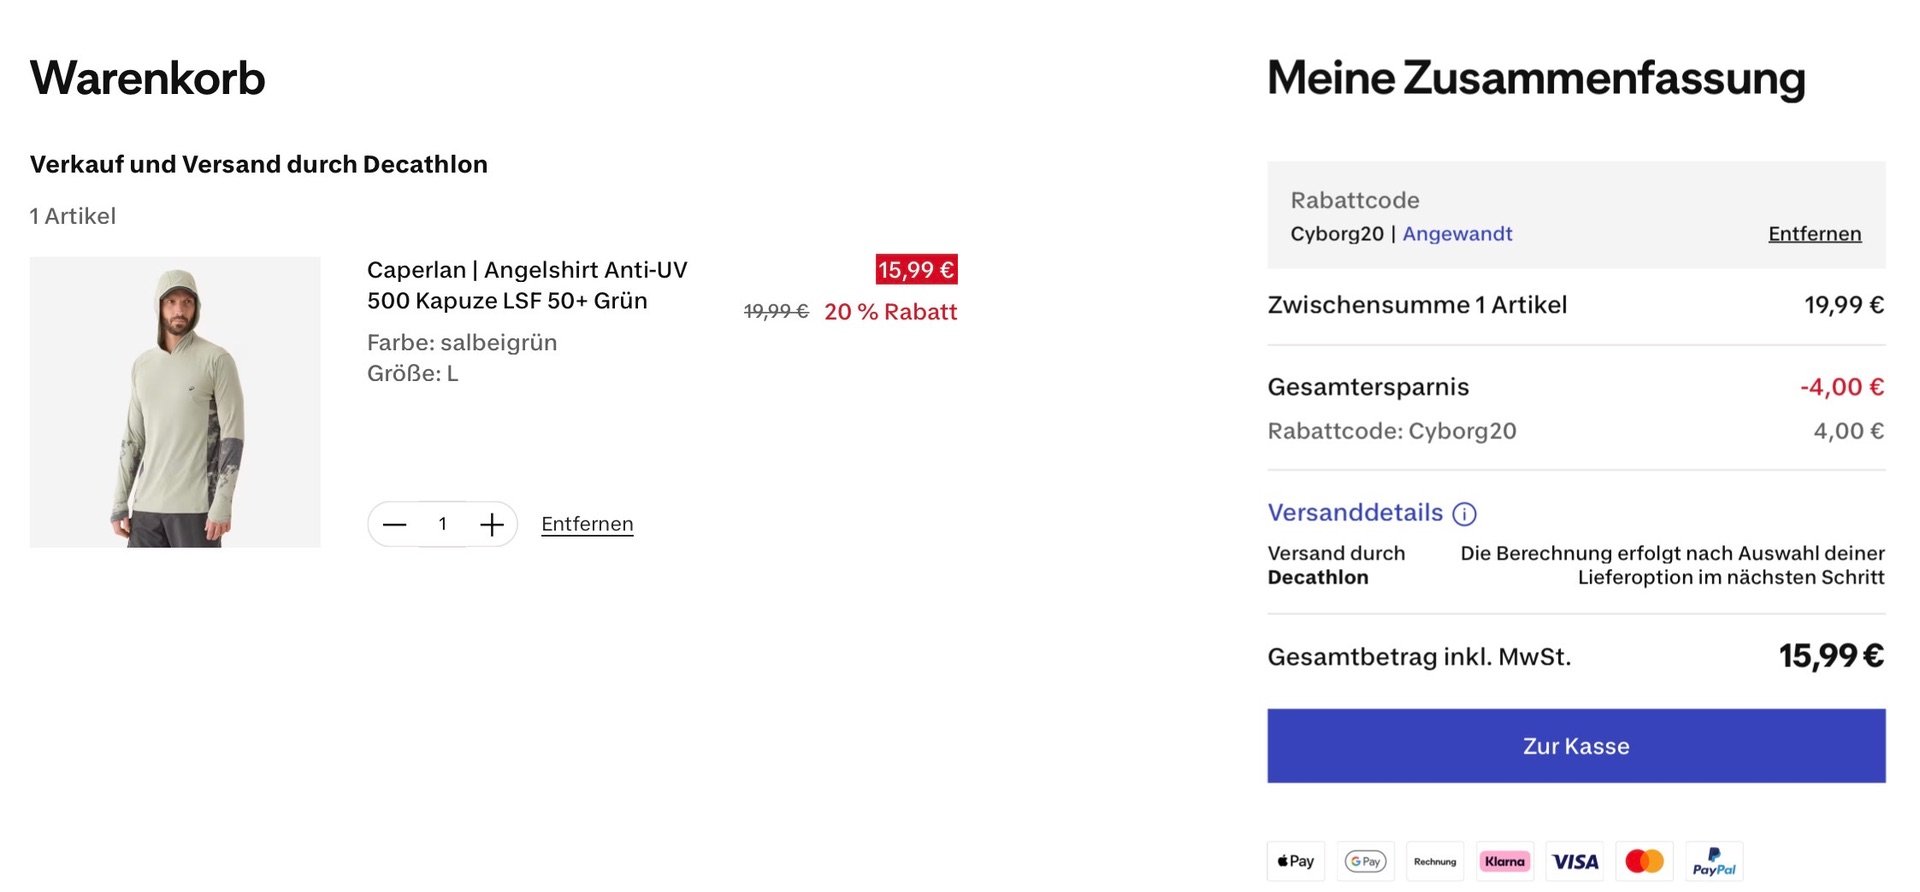Select the Apple Pay payment icon

tap(1296, 861)
